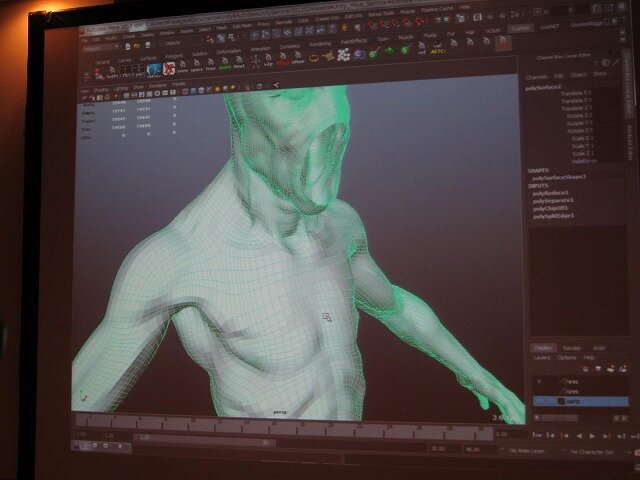Click play forwards button
This screenshot has height=480, width=640.
[x=592, y=436]
